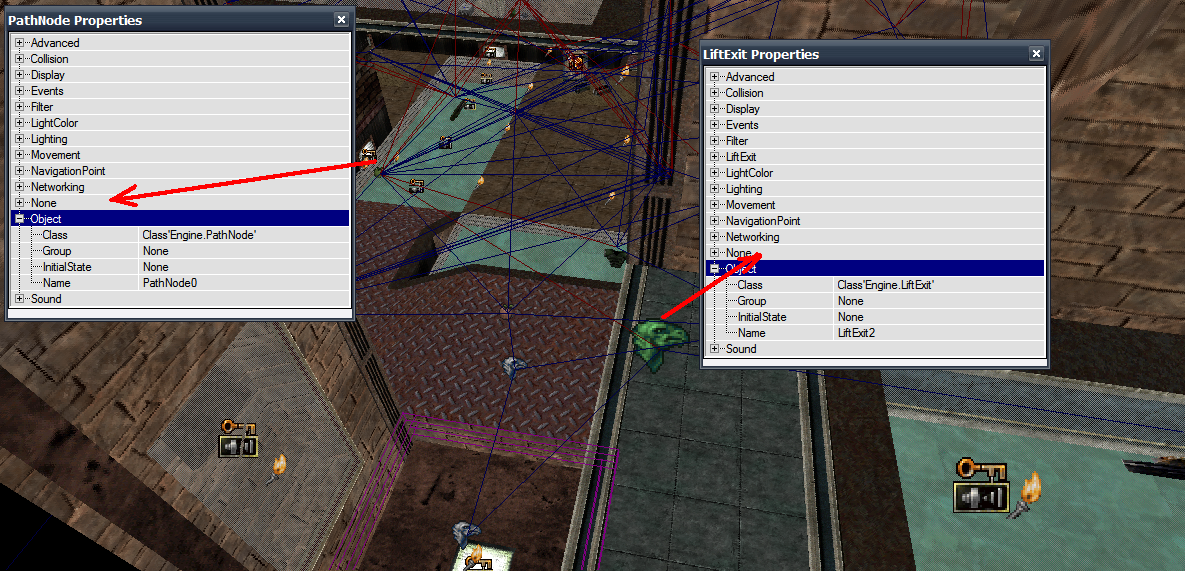Expand the None category in LiftExit Properties

[x=715, y=253]
